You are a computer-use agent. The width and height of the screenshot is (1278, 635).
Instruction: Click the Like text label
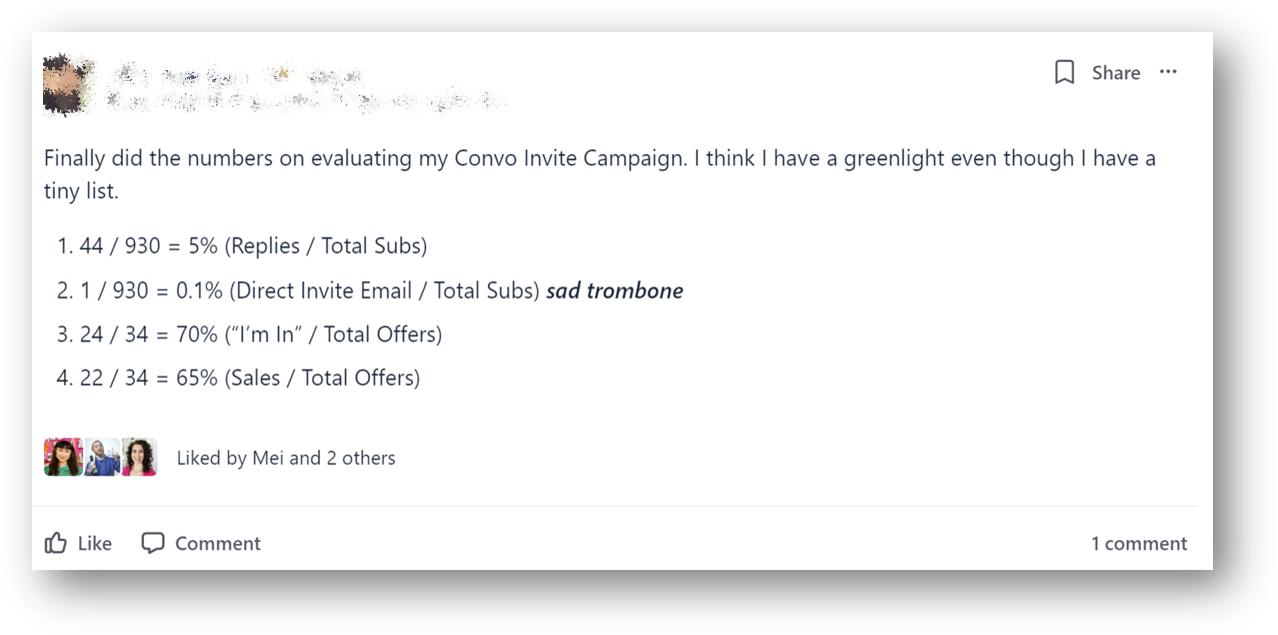(x=94, y=543)
